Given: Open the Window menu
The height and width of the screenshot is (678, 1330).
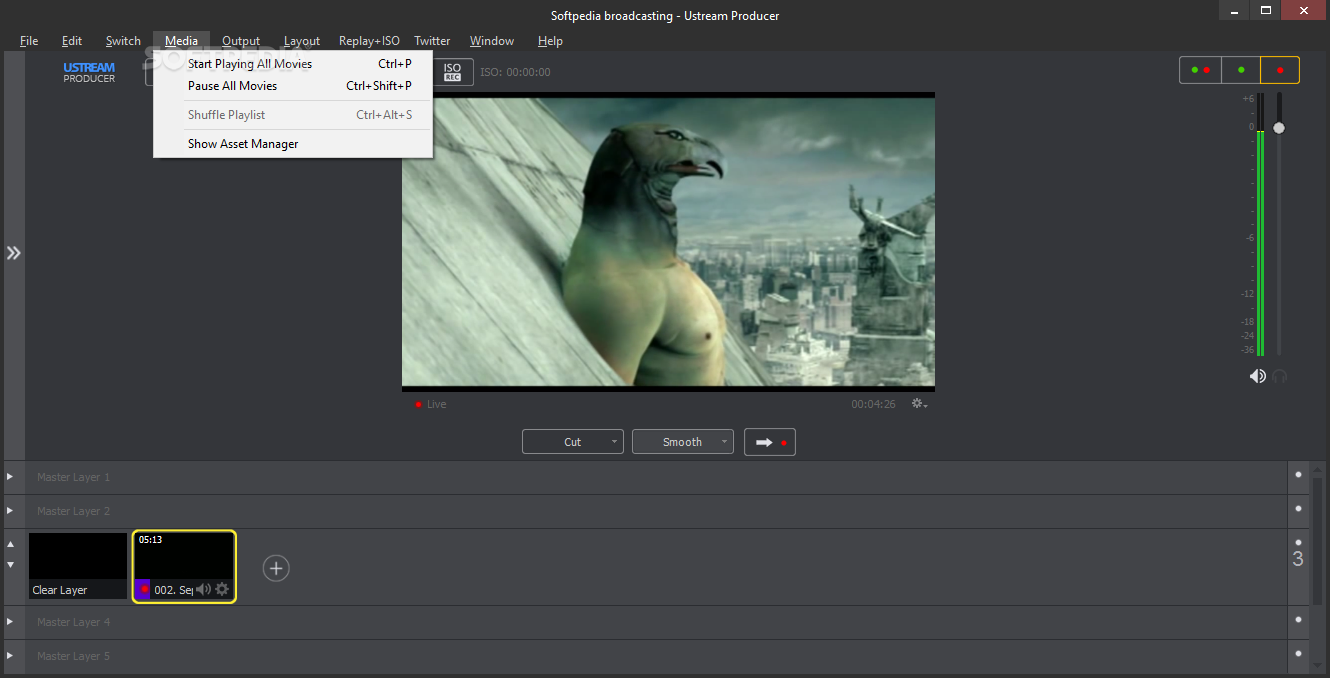Looking at the screenshot, I should pos(492,41).
